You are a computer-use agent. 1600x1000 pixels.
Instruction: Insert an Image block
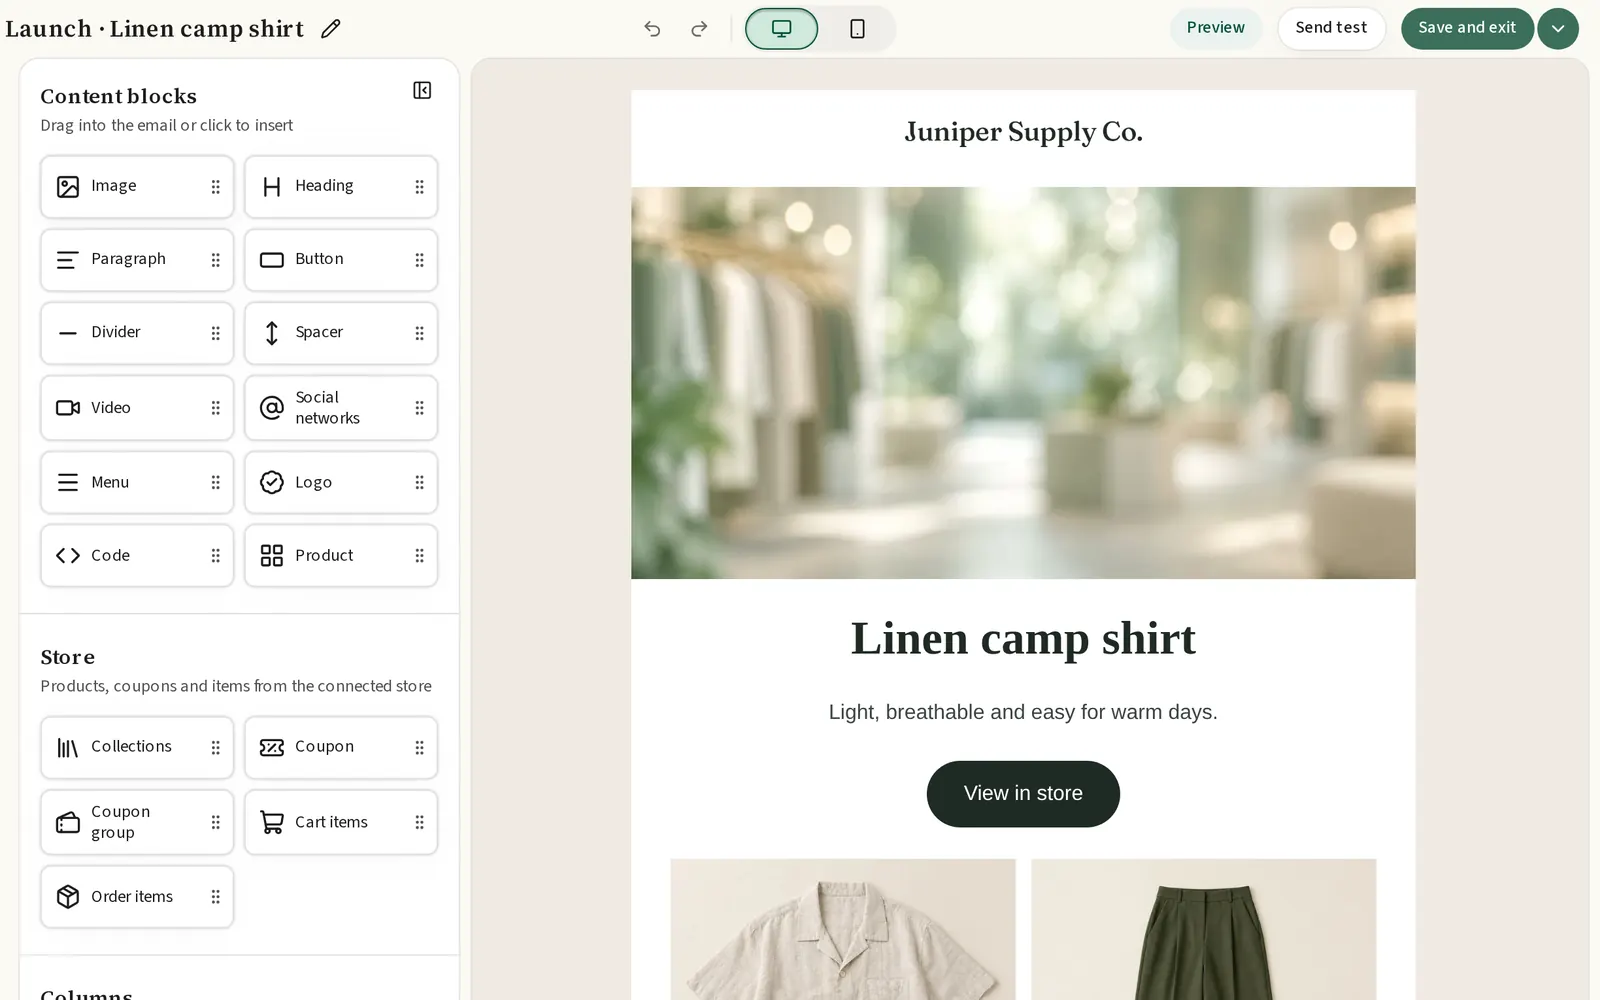[x=137, y=187]
